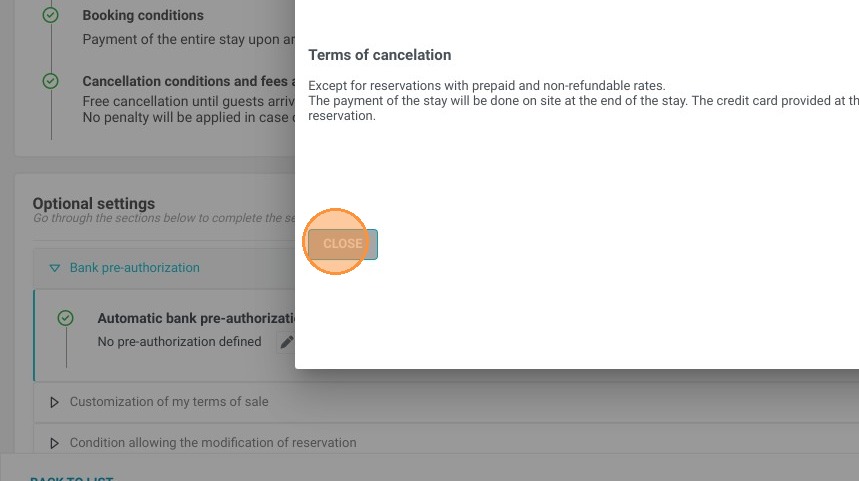Click the Automatic bank pre-authorization title text

(x=196, y=318)
